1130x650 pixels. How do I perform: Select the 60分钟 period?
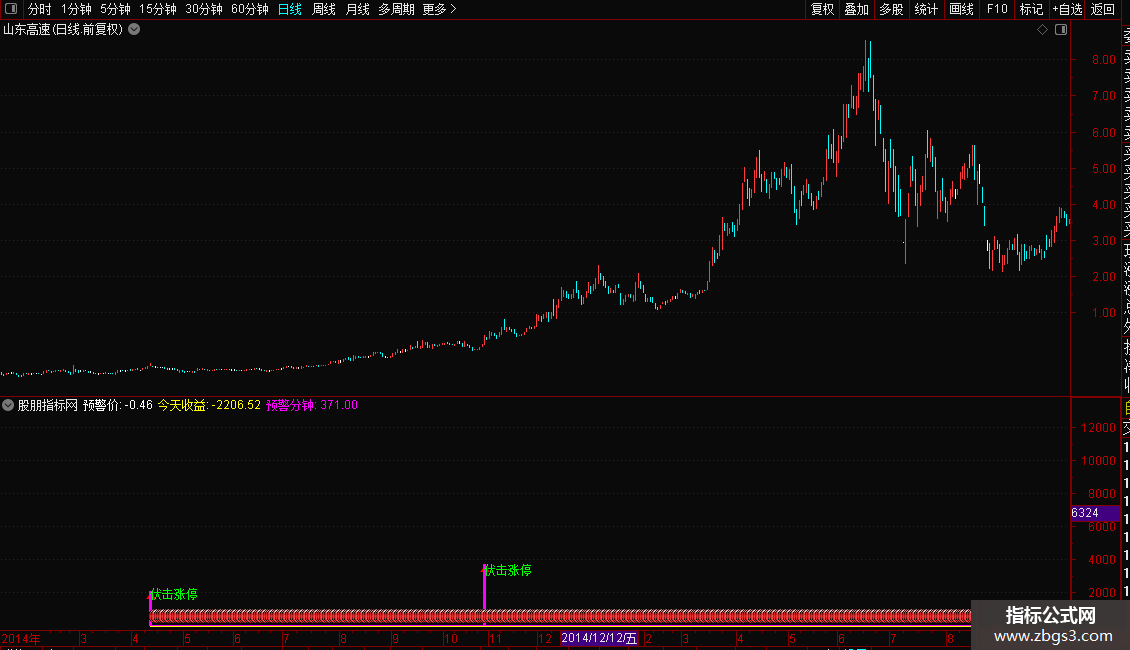[249, 9]
